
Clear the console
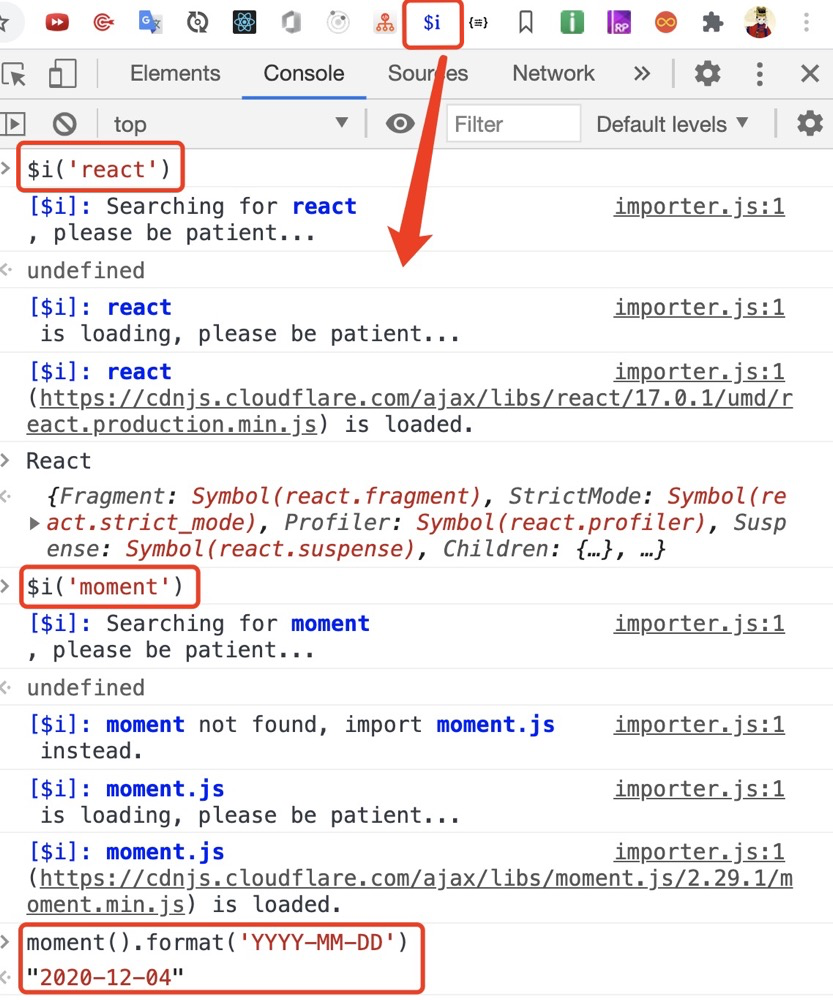pyautogui.click(x=64, y=124)
